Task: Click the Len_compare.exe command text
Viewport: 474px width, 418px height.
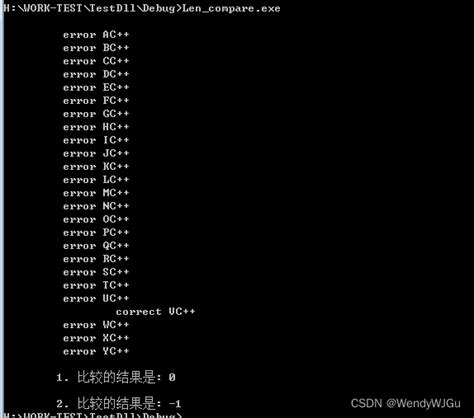Action: [231, 8]
